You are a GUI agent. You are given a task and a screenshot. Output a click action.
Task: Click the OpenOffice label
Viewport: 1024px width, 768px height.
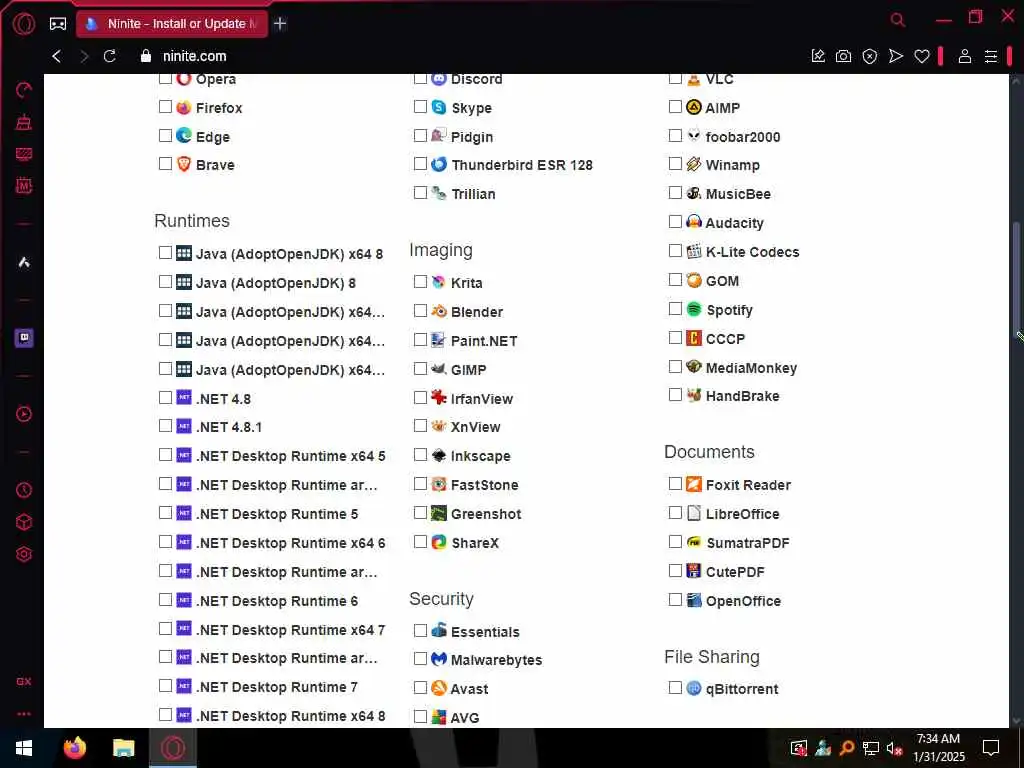pyautogui.click(x=743, y=601)
